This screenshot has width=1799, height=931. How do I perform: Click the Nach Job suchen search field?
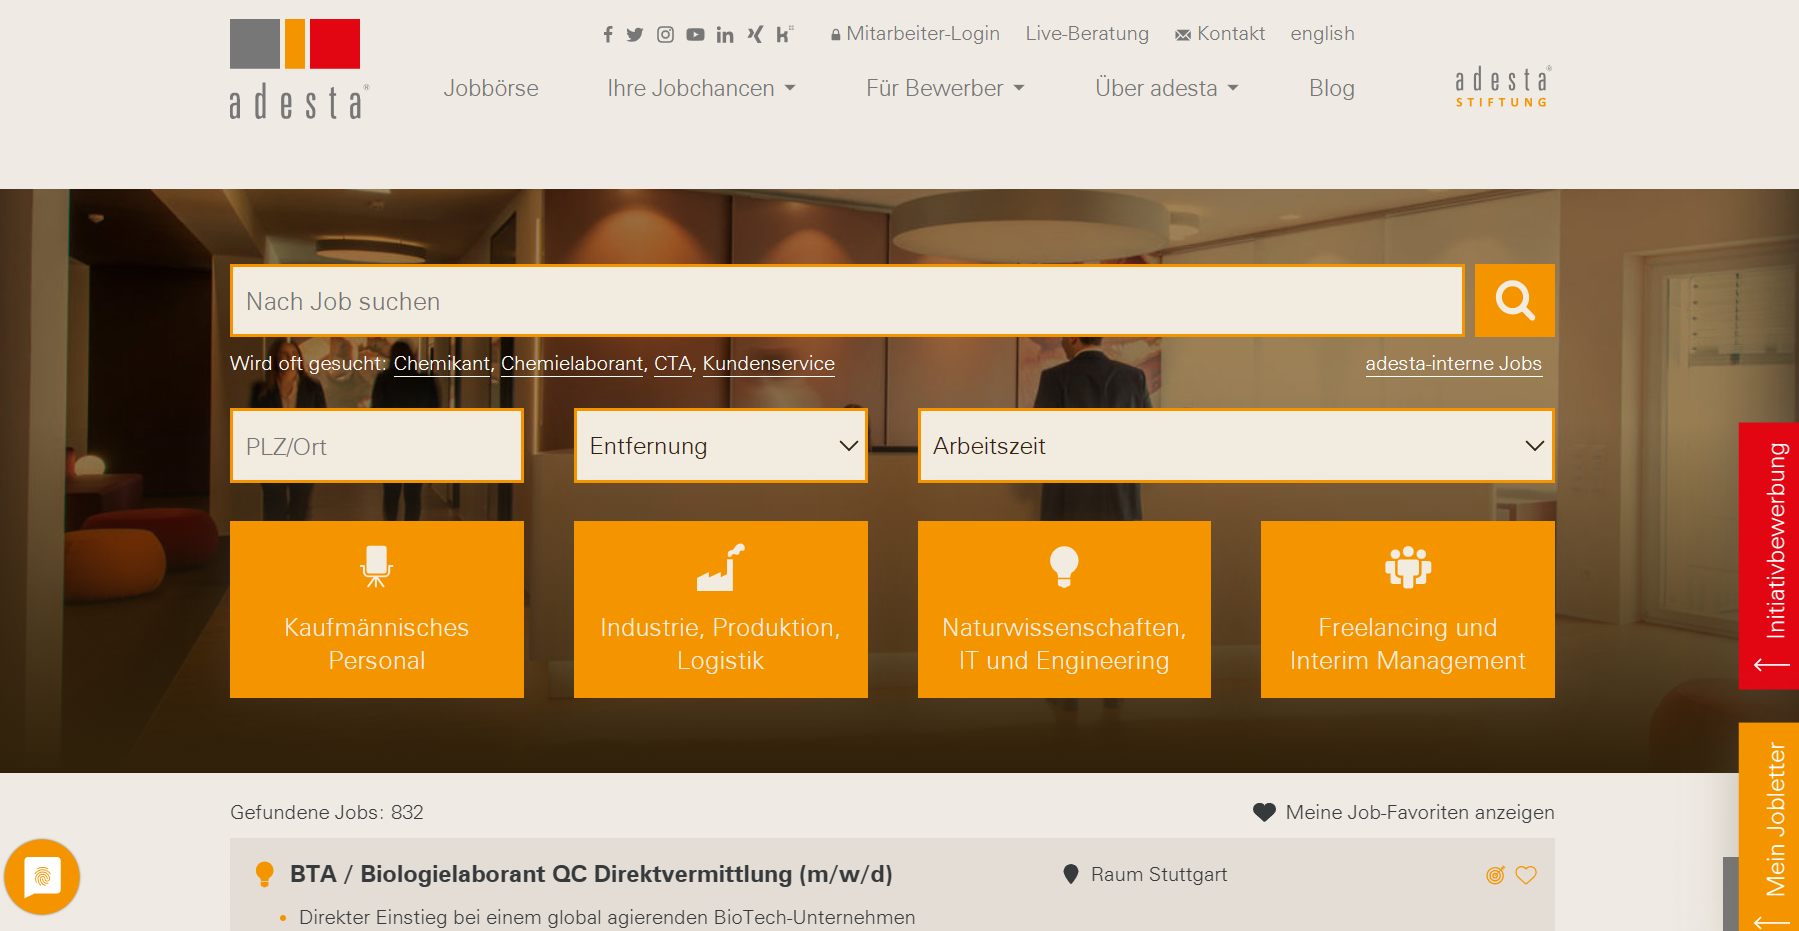point(847,301)
